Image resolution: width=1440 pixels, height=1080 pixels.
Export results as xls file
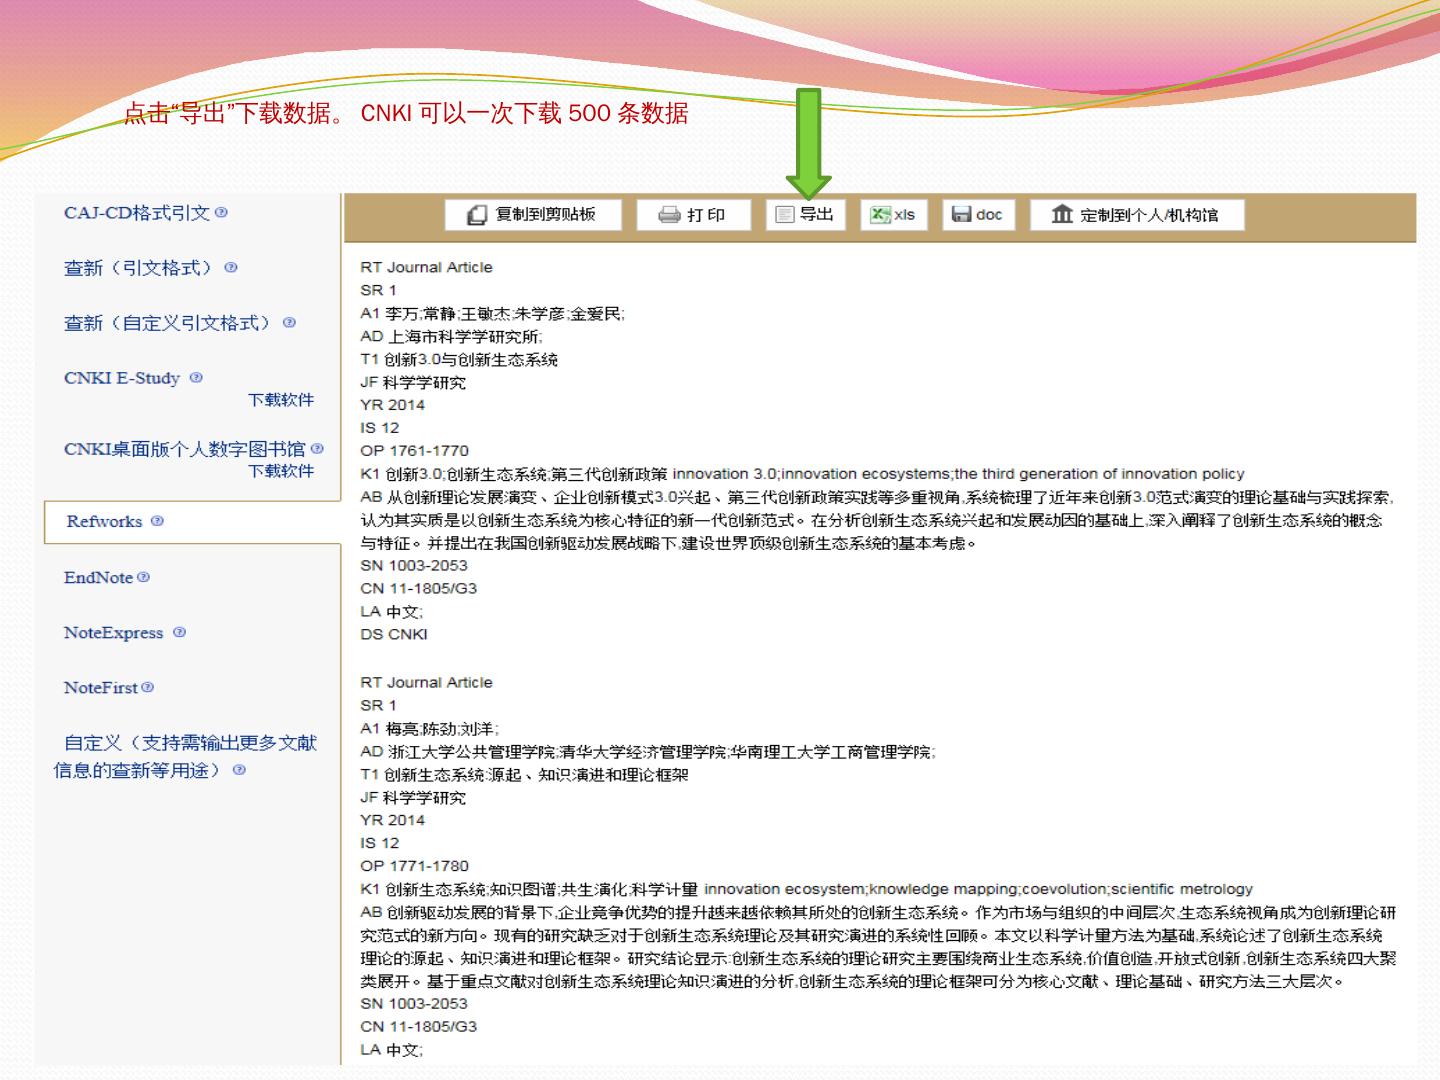point(894,215)
